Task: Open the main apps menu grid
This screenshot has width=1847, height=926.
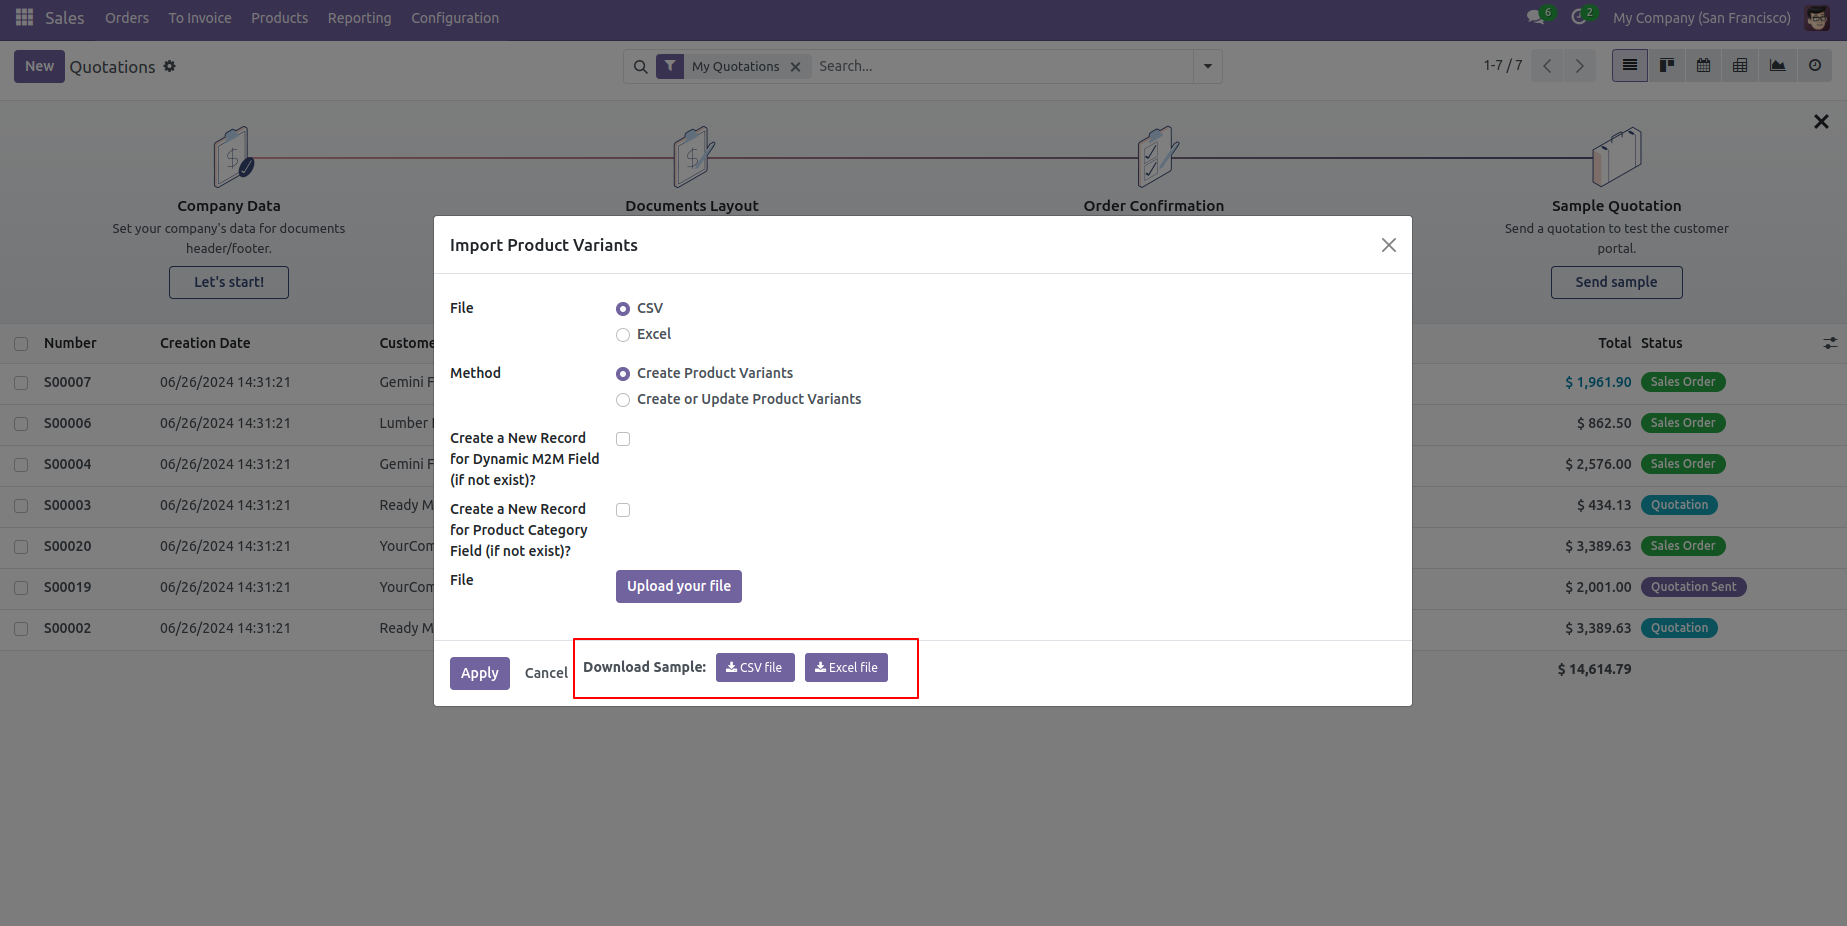Action: 23,17
